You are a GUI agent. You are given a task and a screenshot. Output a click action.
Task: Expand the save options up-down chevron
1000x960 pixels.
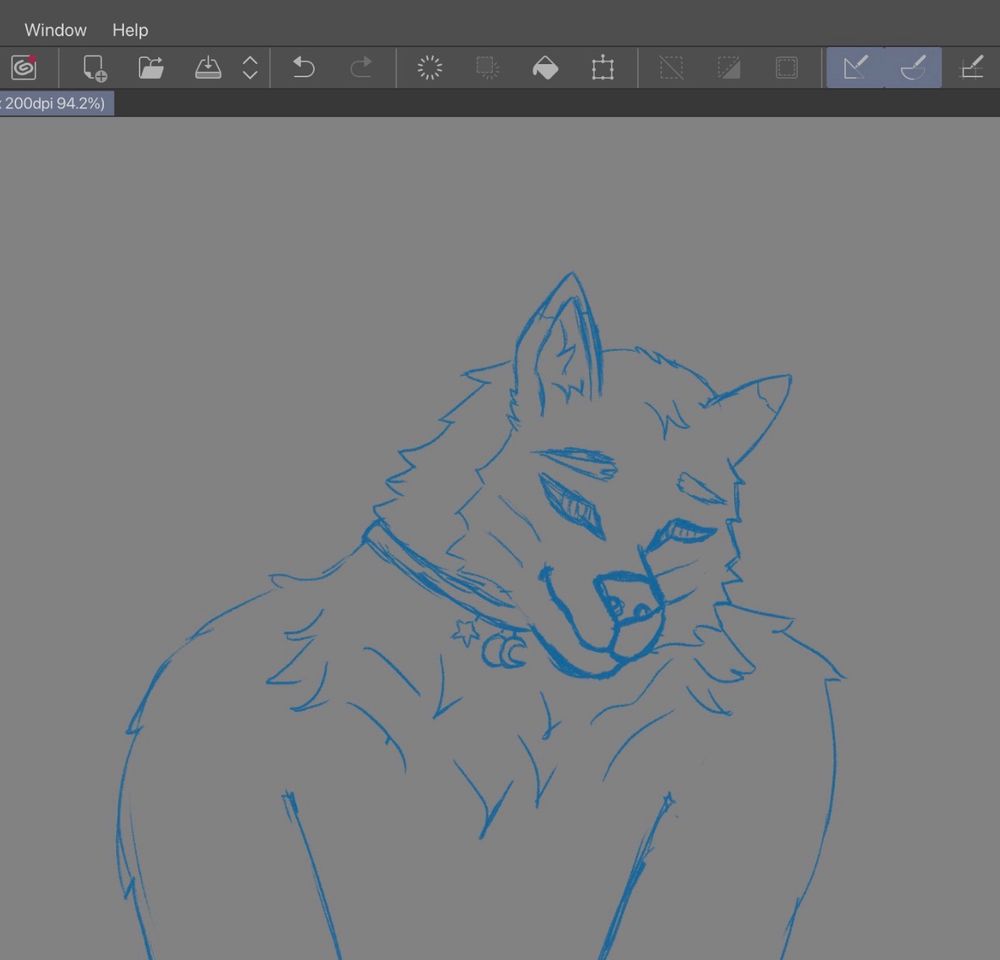(x=250, y=68)
